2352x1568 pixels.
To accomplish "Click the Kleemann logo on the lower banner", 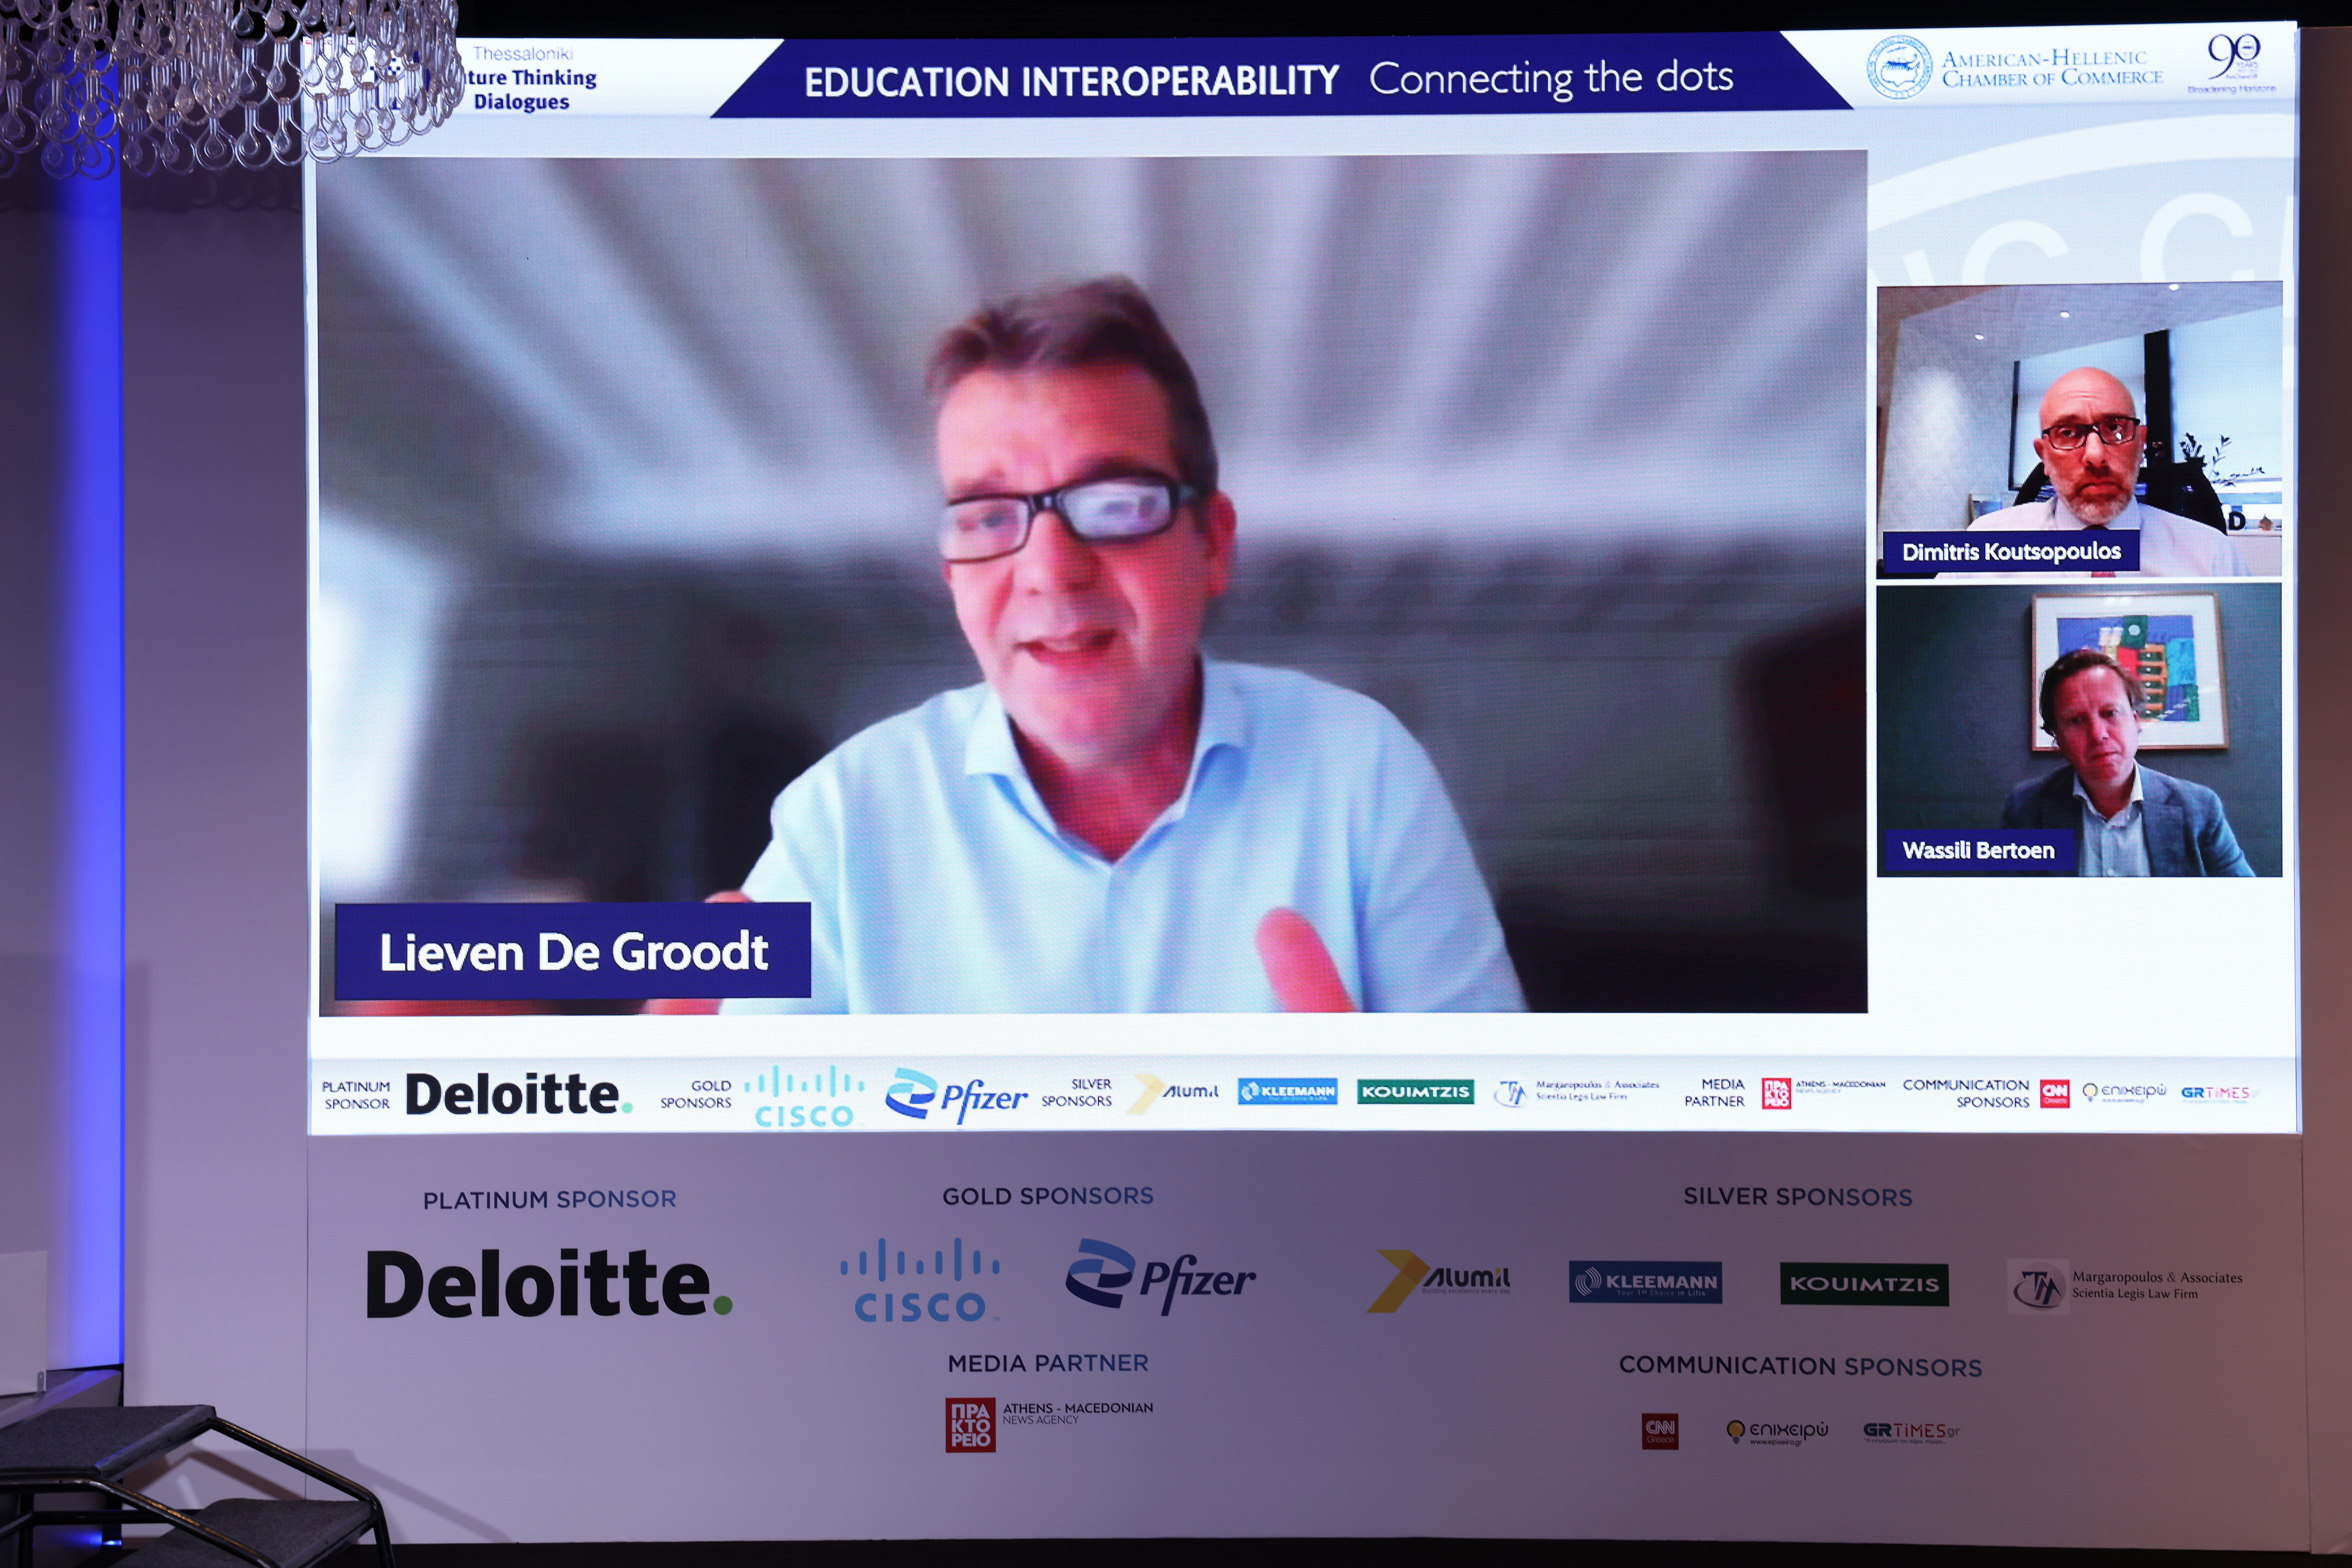I will [x=1645, y=1282].
